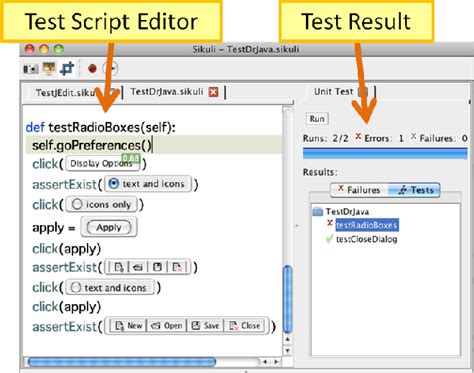474x373 pixels.
Task: Click the green checkmark beside testCloseDialog
Action: [x=329, y=239]
